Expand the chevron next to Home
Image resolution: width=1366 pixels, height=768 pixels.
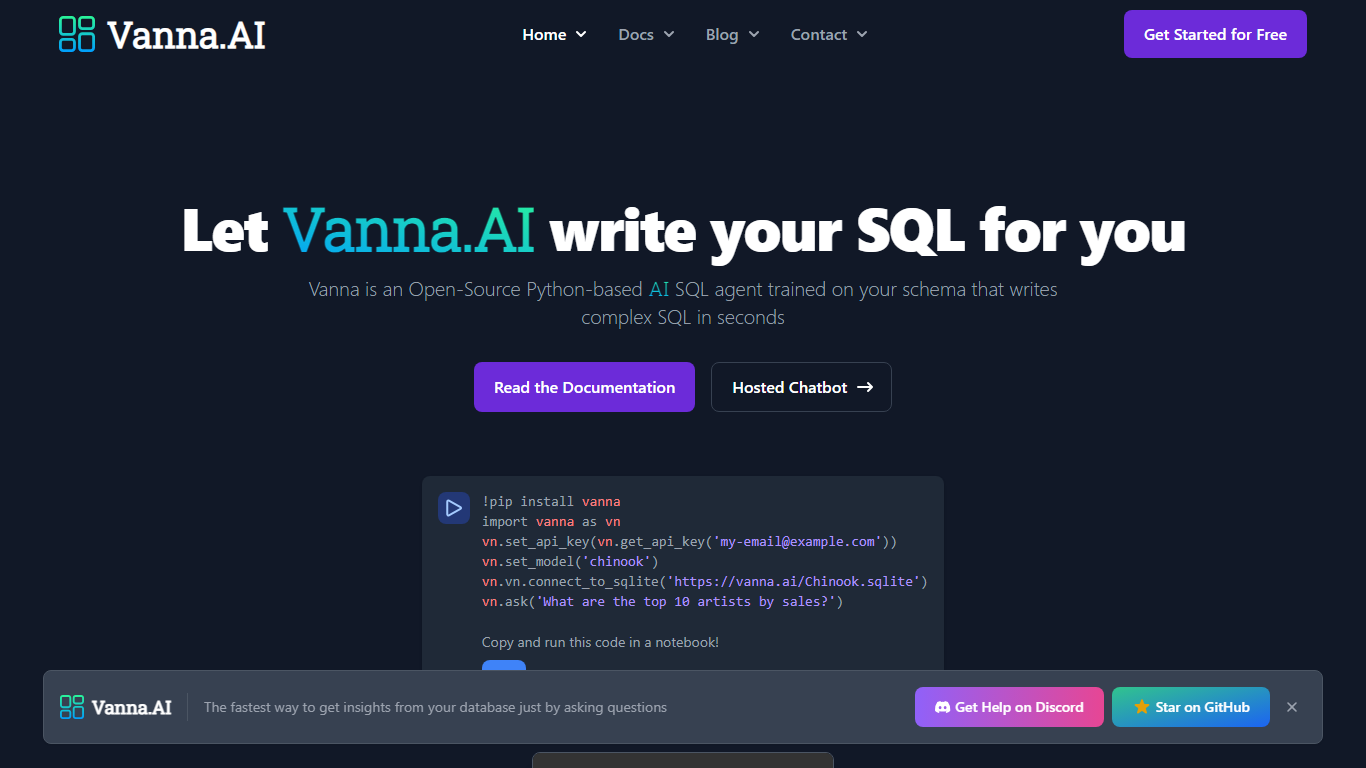coord(581,35)
